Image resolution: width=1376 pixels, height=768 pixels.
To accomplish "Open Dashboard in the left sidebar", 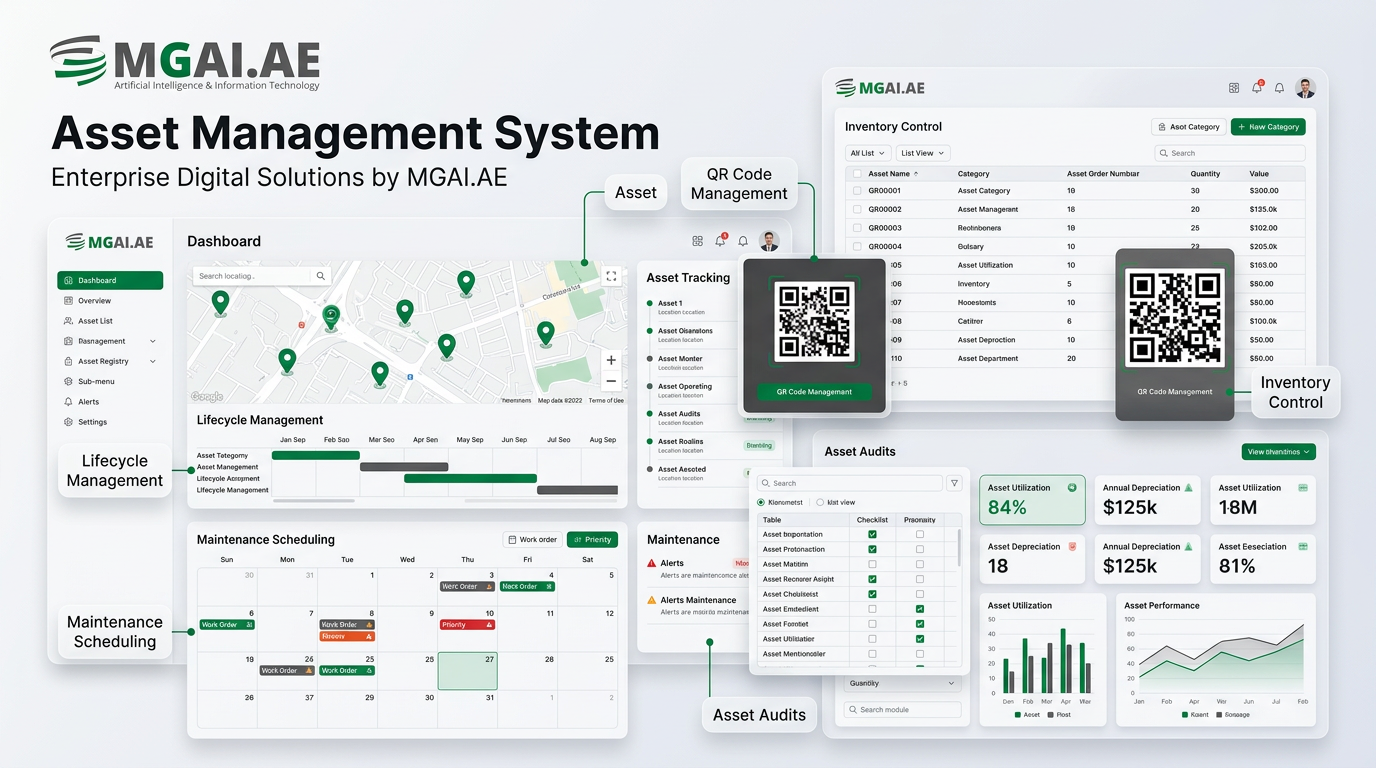I will (110, 281).
